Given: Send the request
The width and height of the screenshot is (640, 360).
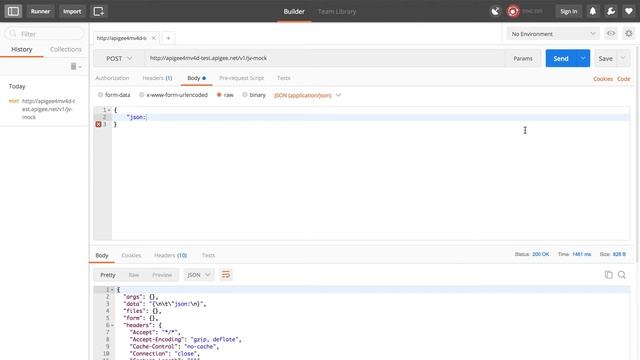Looking at the screenshot, I should pos(561,58).
